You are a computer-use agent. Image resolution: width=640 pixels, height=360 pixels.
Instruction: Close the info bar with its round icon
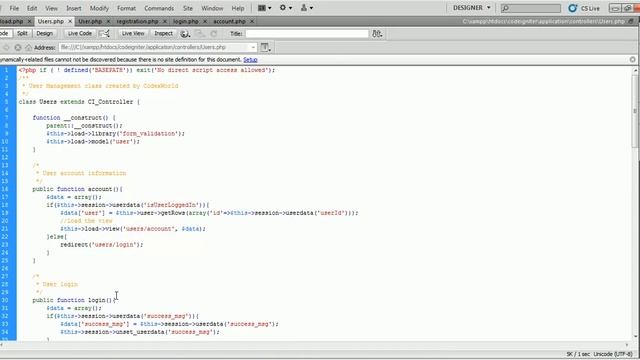632,60
